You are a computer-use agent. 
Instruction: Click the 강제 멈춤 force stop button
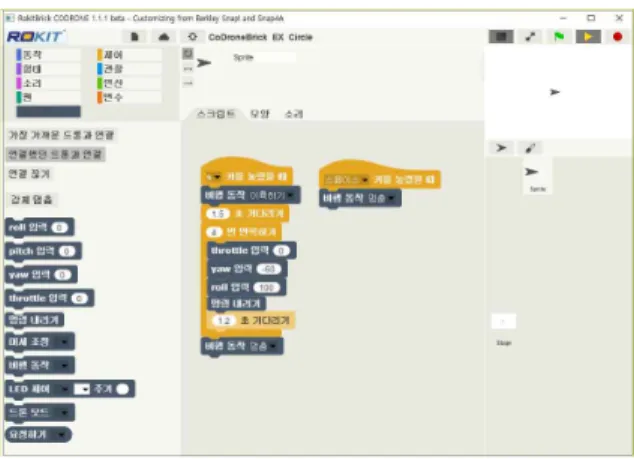click(x=32, y=200)
